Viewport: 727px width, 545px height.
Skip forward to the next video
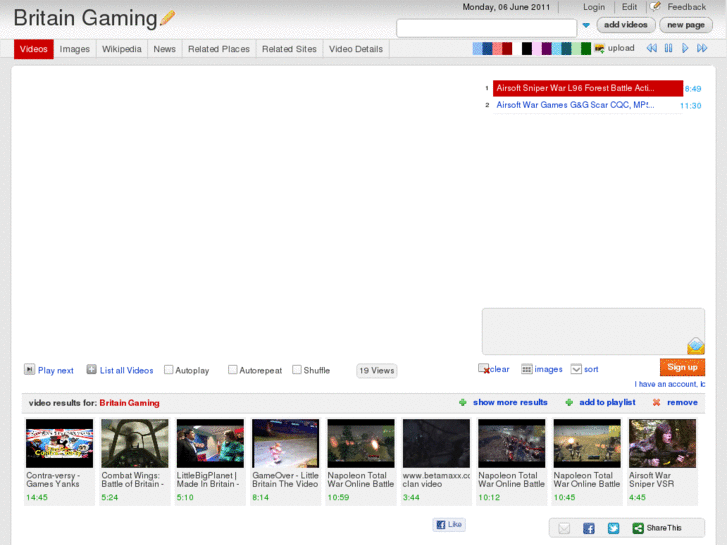(702, 48)
